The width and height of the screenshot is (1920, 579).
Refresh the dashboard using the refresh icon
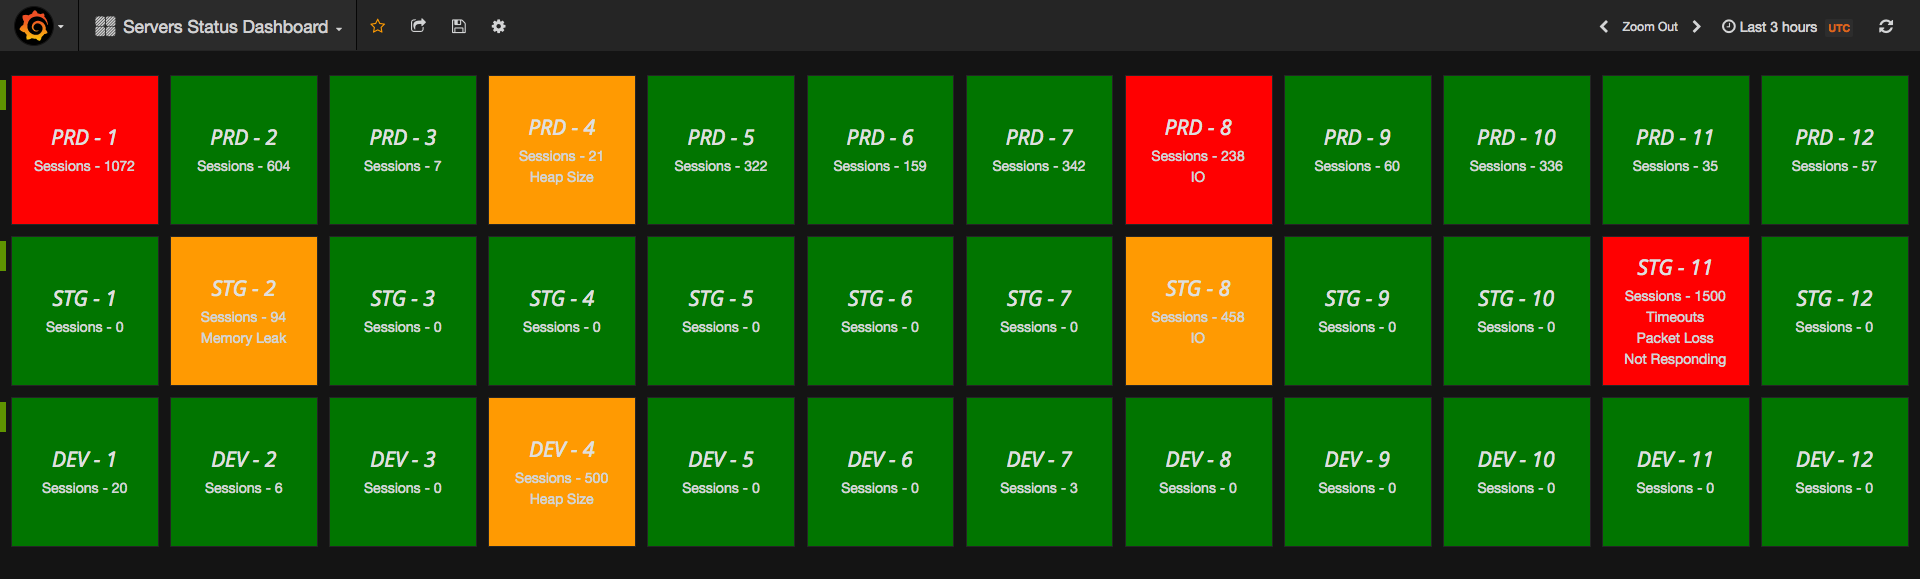(x=1885, y=27)
